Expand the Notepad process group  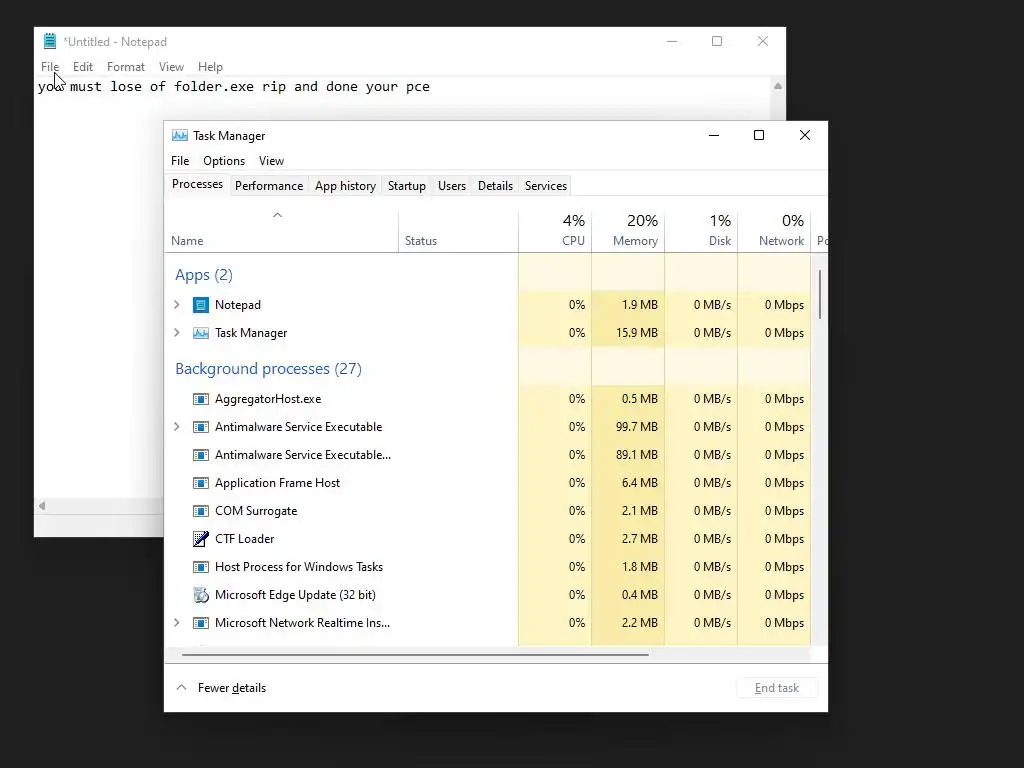pos(176,305)
